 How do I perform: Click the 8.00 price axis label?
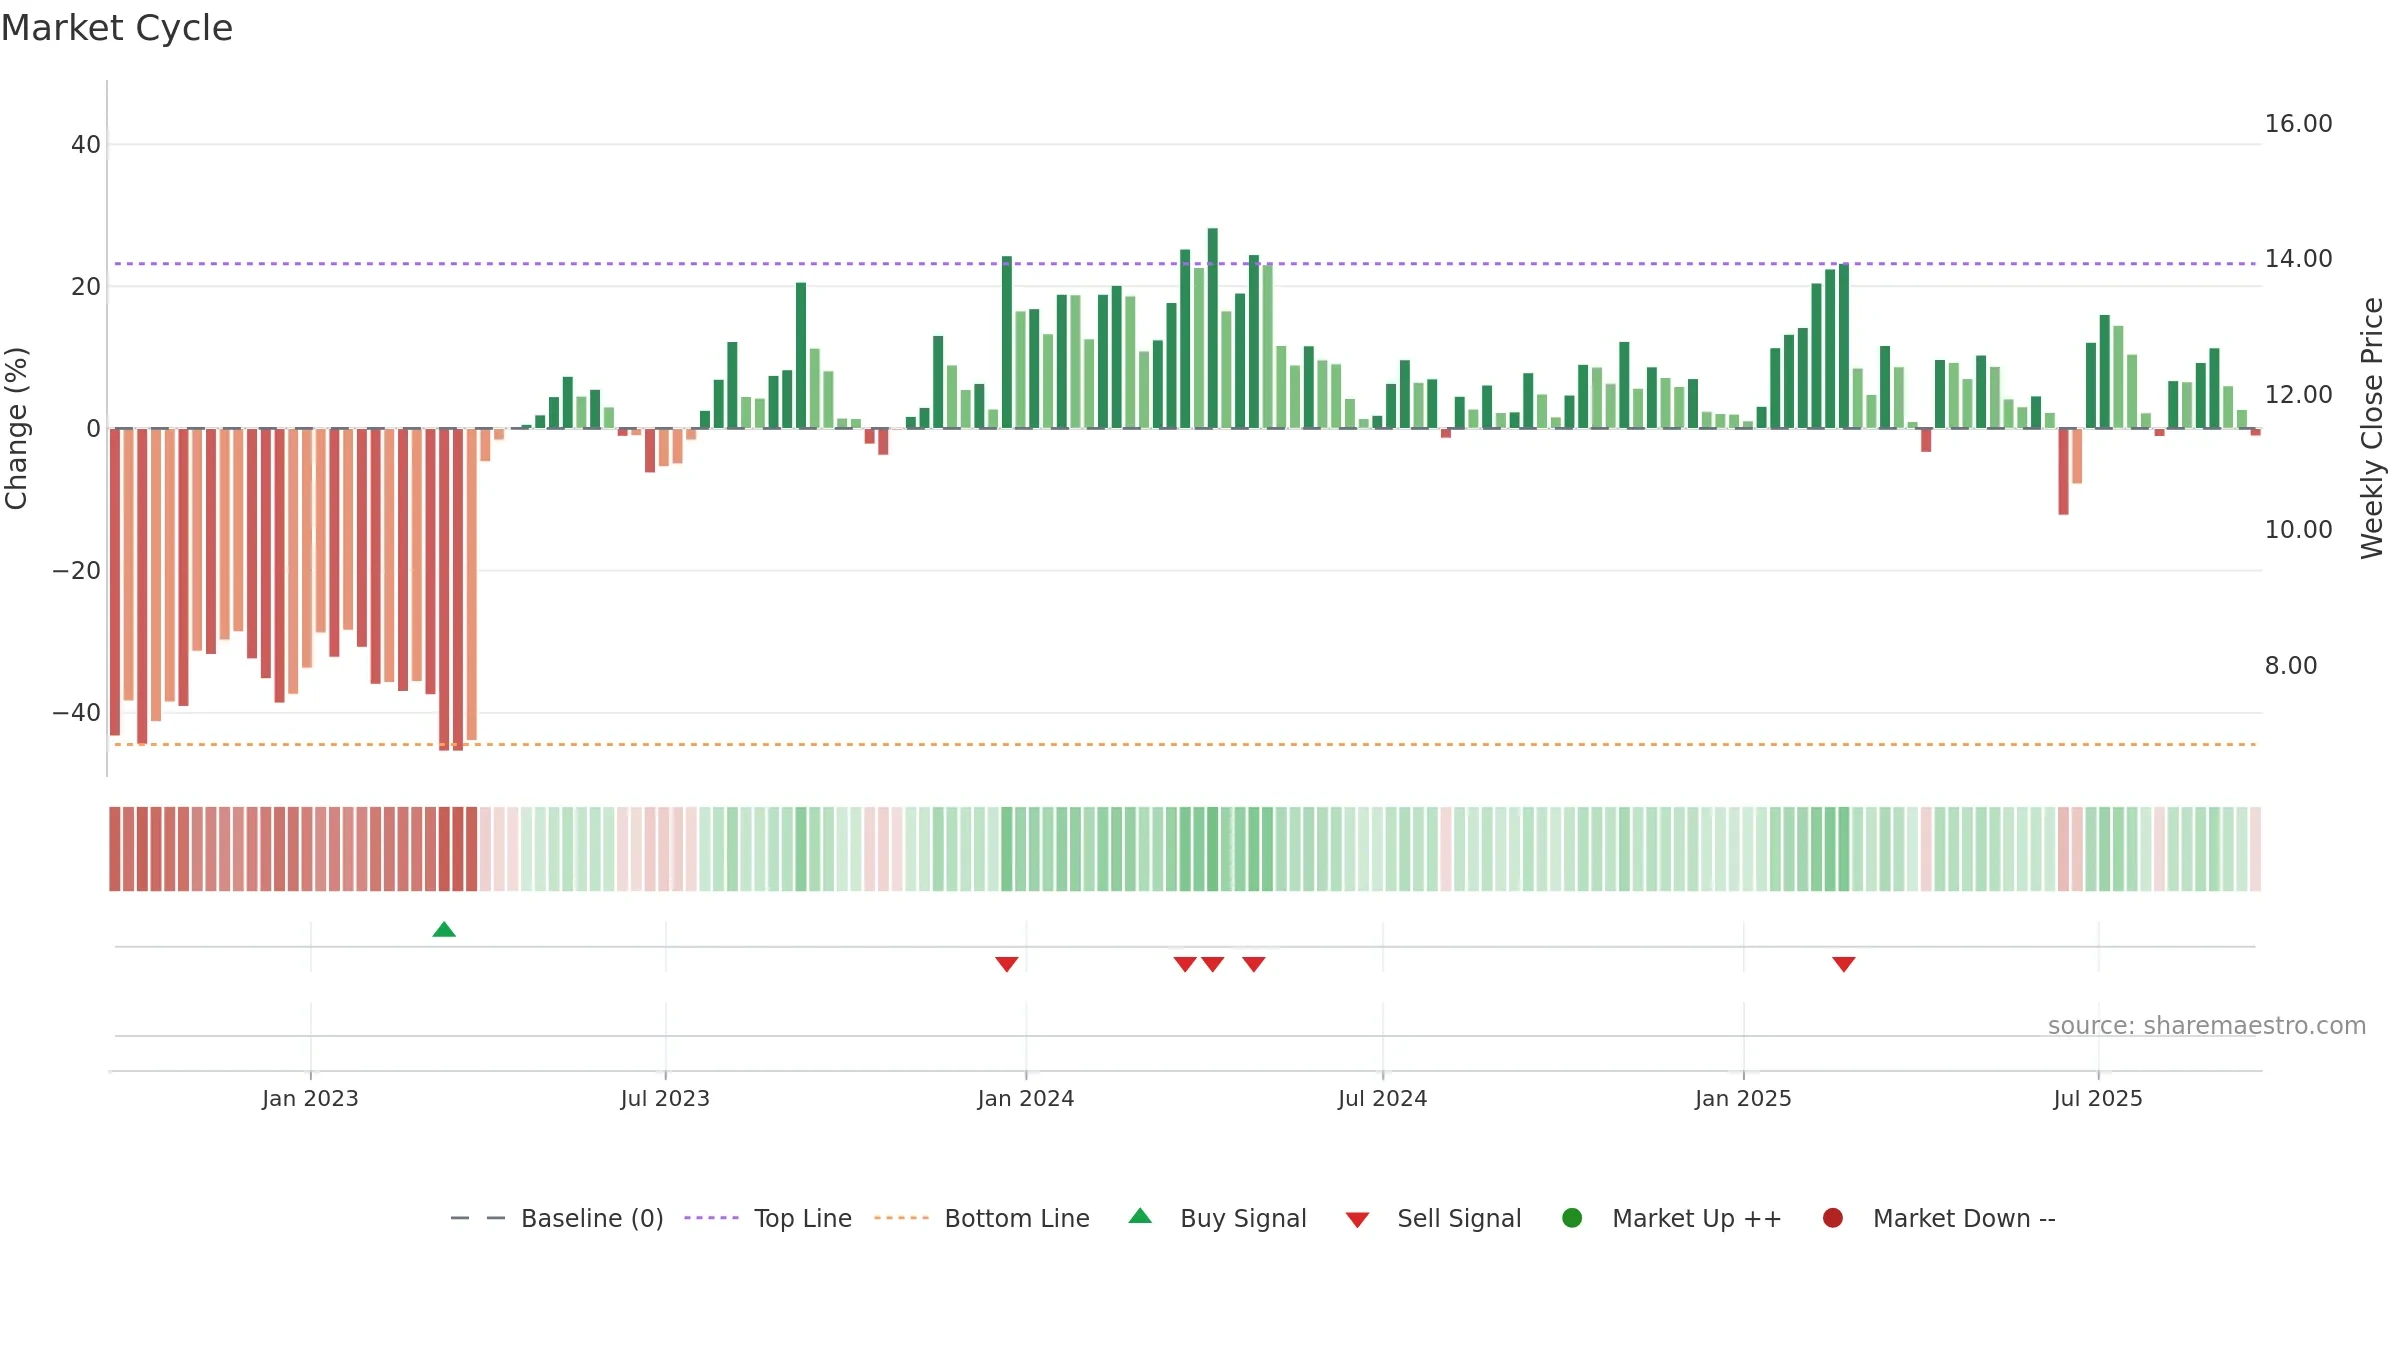tap(2291, 666)
